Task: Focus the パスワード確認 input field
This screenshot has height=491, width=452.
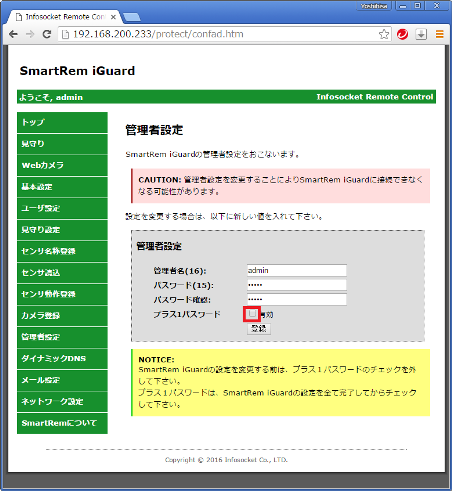Action: coord(297,299)
